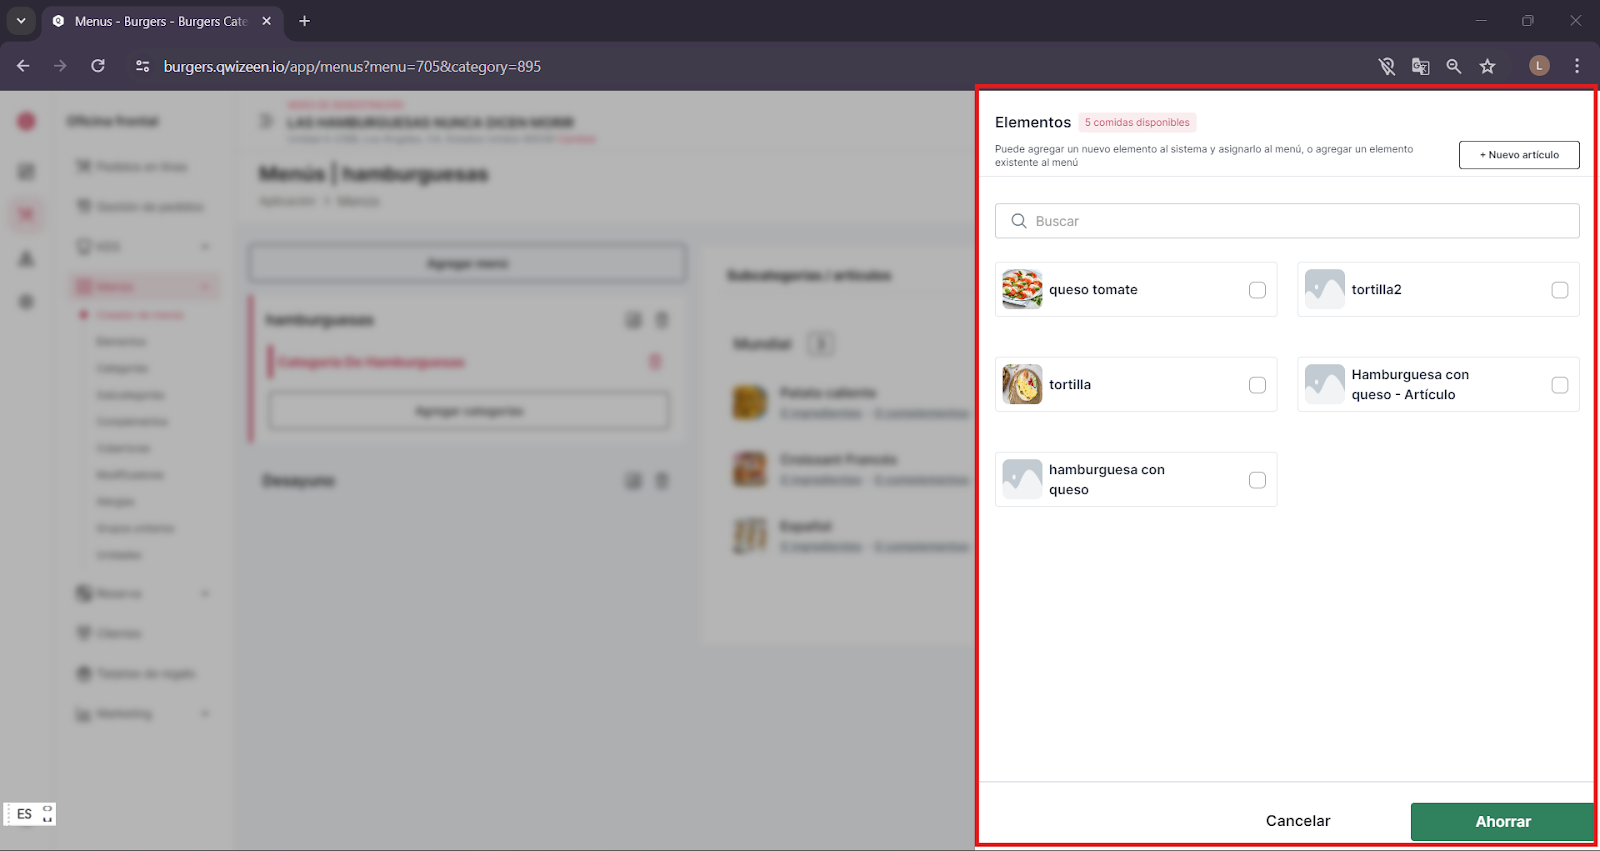Select Hamburguesa con queso - Artículo checkbox
1600x851 pixels.
point(1559,385)
